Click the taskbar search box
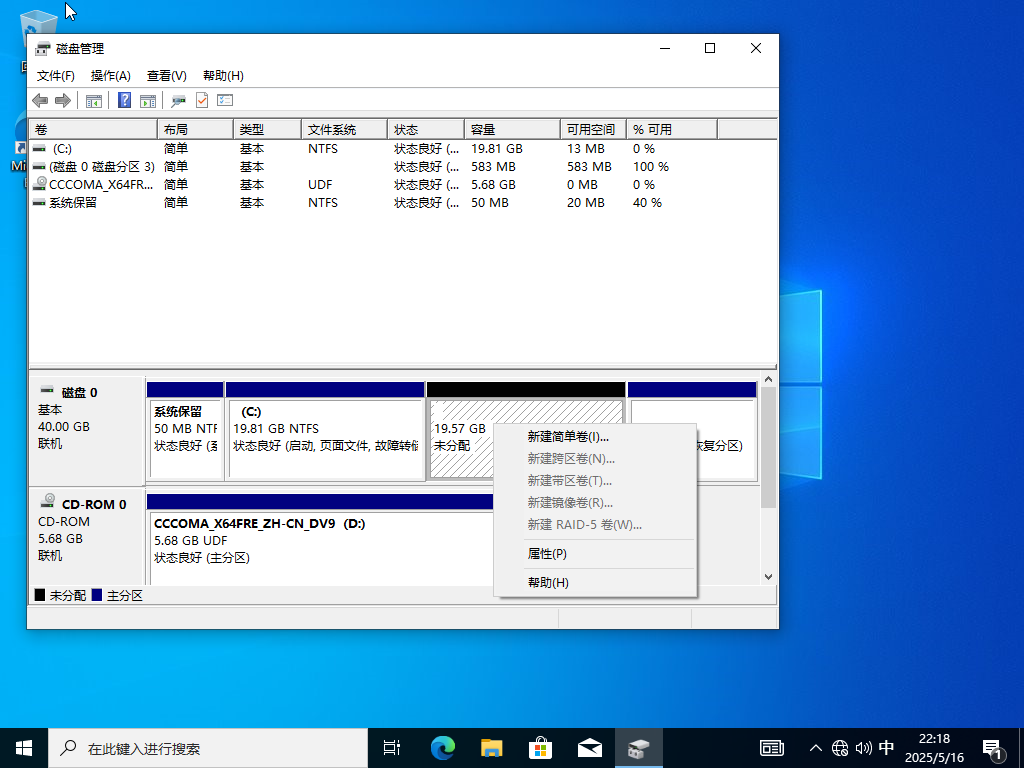This screenshot has height=768, width=1024. point(208,748)
